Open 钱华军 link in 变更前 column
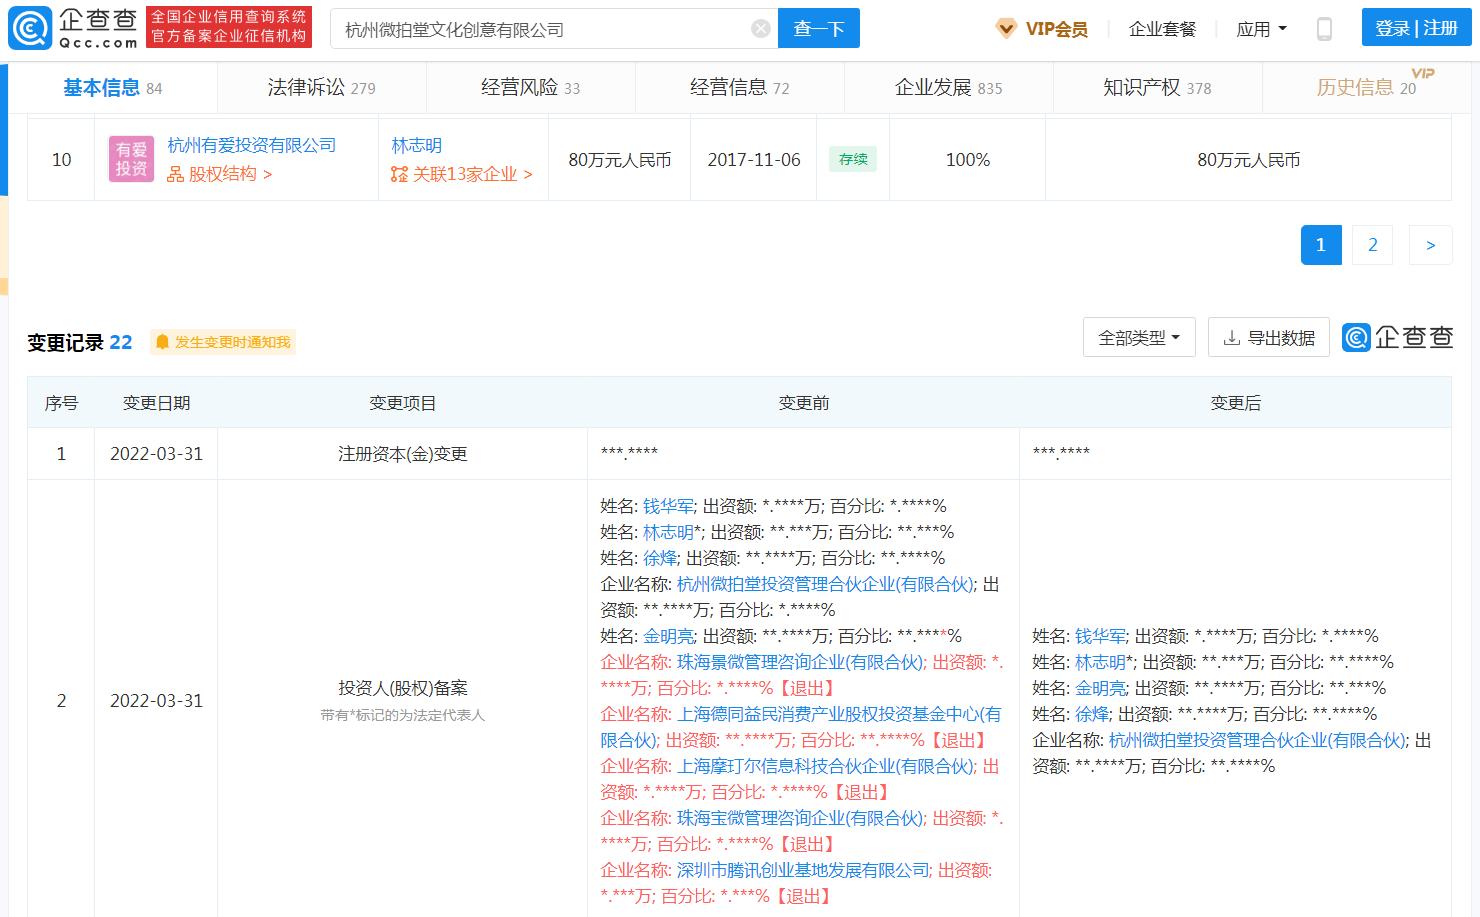This screenshot has height=917, width=1480. click(668, 506)
